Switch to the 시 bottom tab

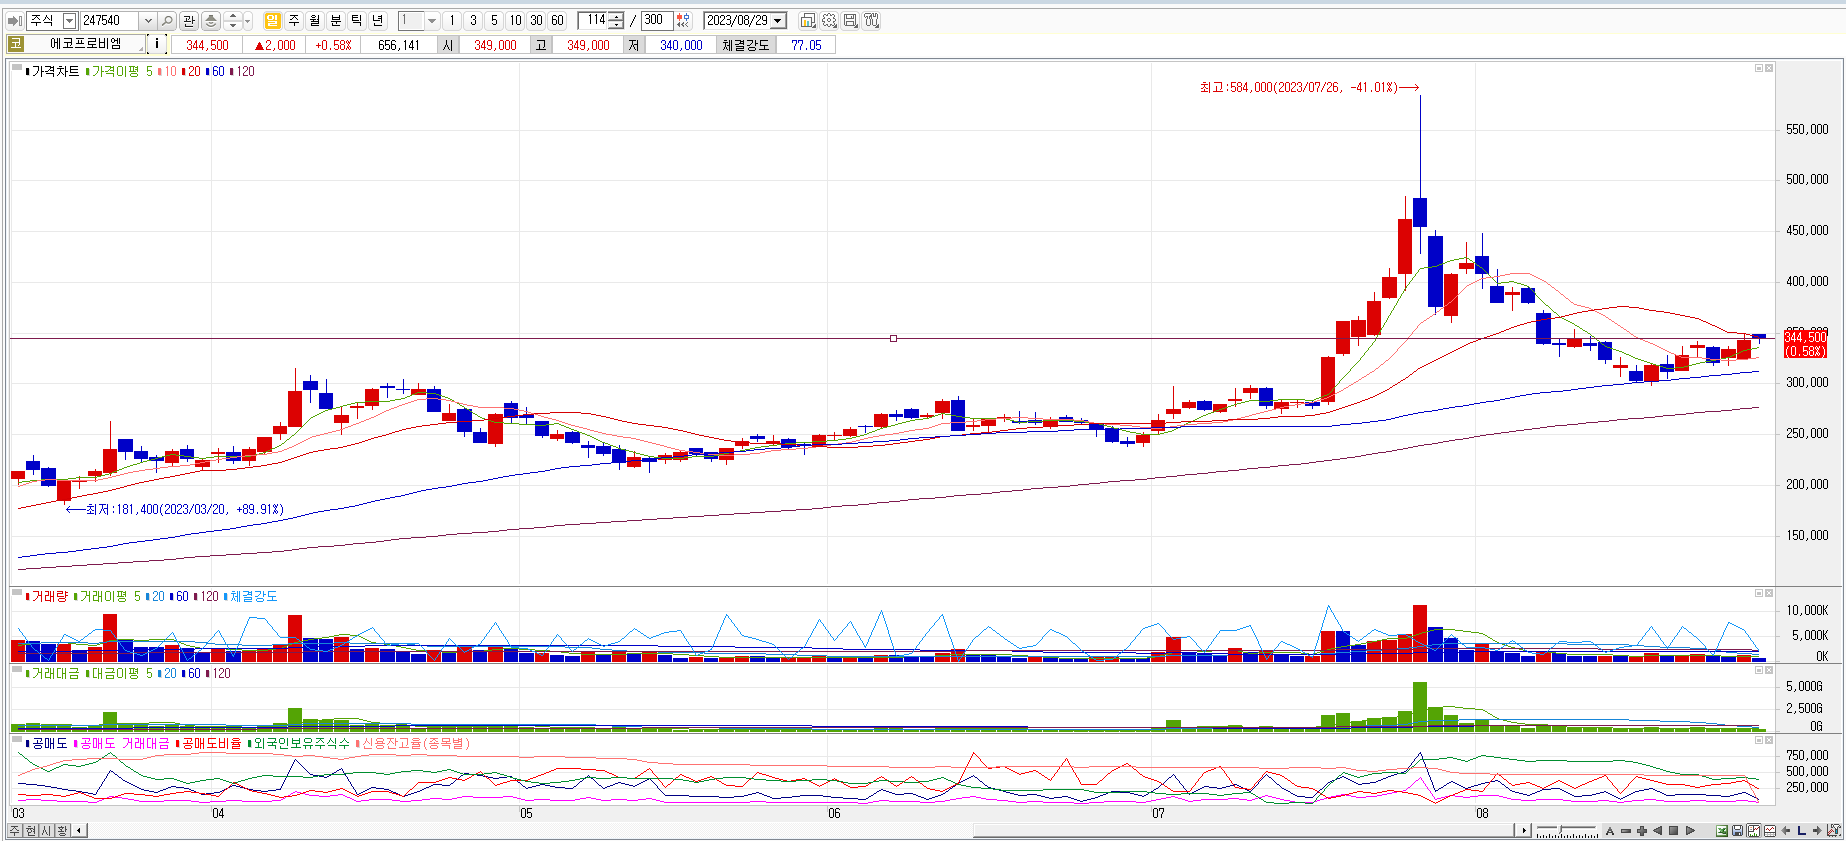tap(47, 830)
